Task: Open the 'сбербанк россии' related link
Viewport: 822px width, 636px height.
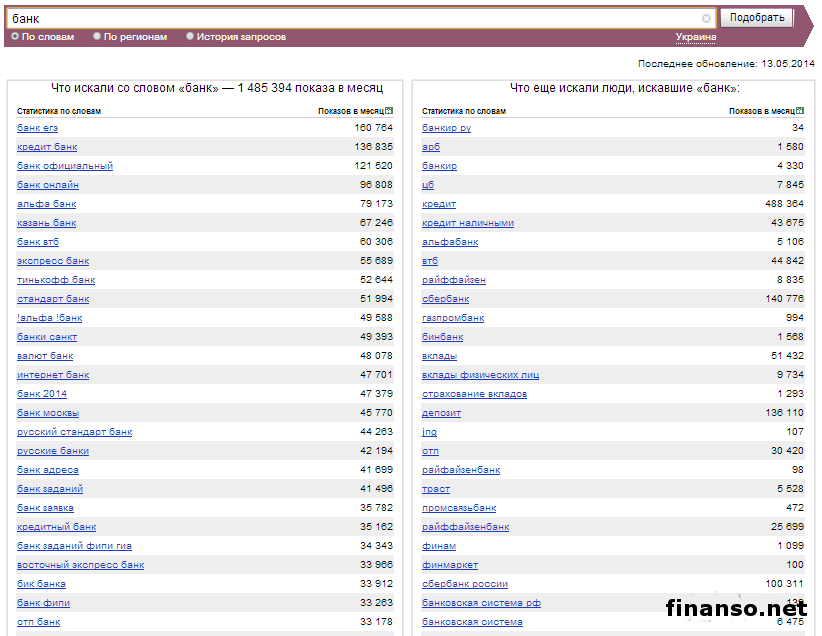Action: pyautogui.click(x=465, y=584)
